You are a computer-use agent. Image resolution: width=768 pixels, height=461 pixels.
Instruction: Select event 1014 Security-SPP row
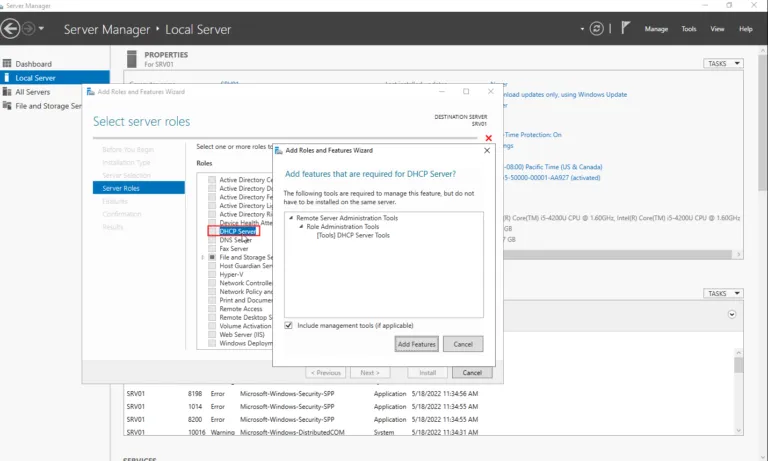pyautogui.click(x=302, y=407)
